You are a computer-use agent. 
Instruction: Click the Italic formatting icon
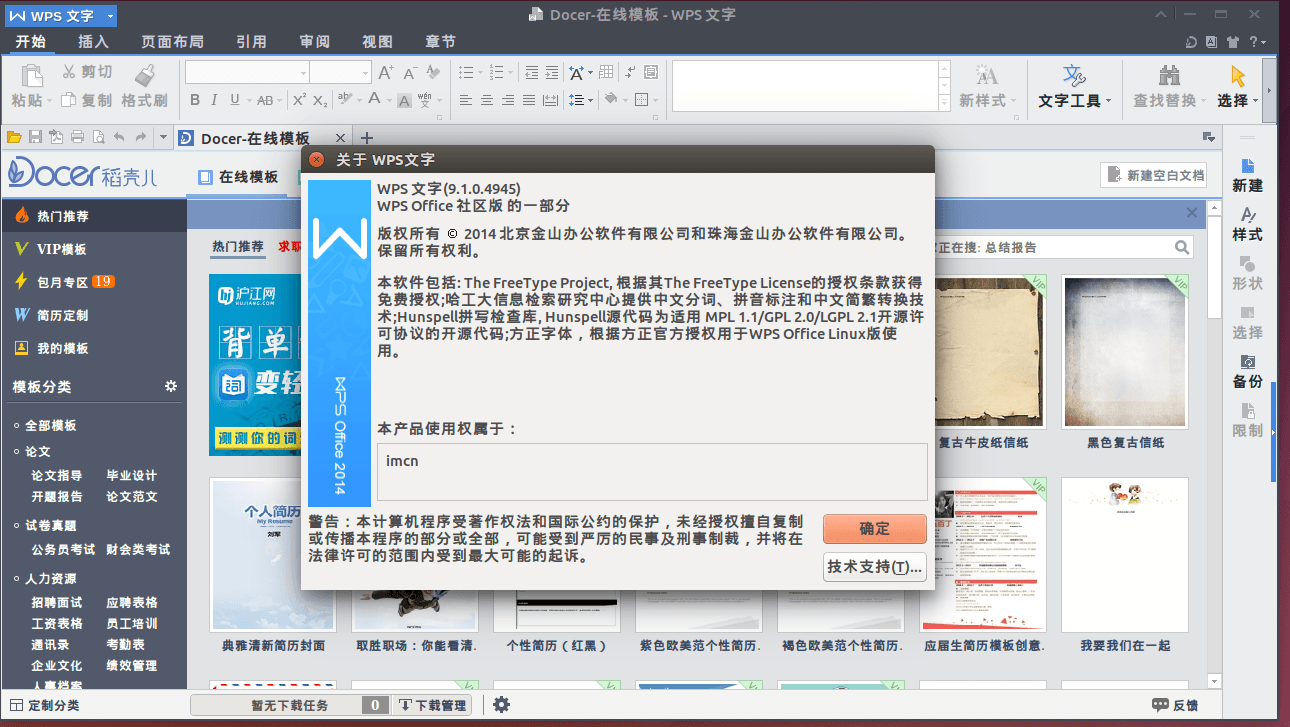coord(215,100)
